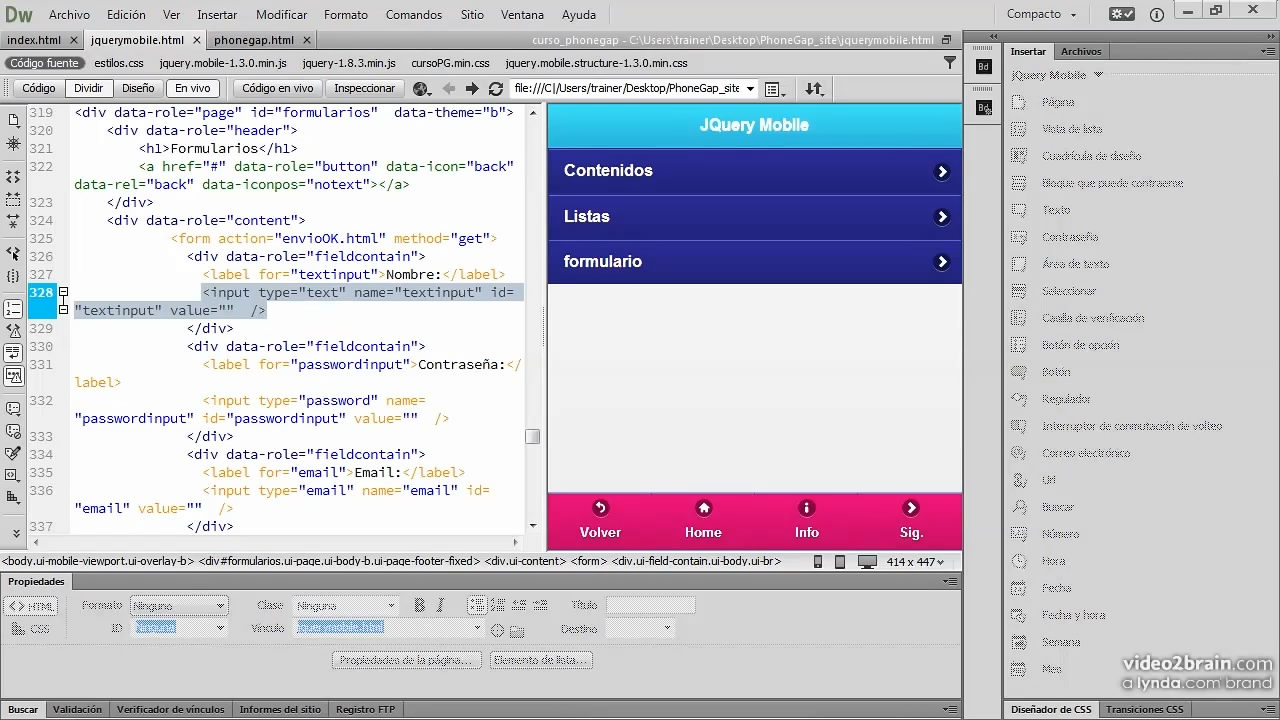Toggle syntax error alerts icon

[13, 376]
